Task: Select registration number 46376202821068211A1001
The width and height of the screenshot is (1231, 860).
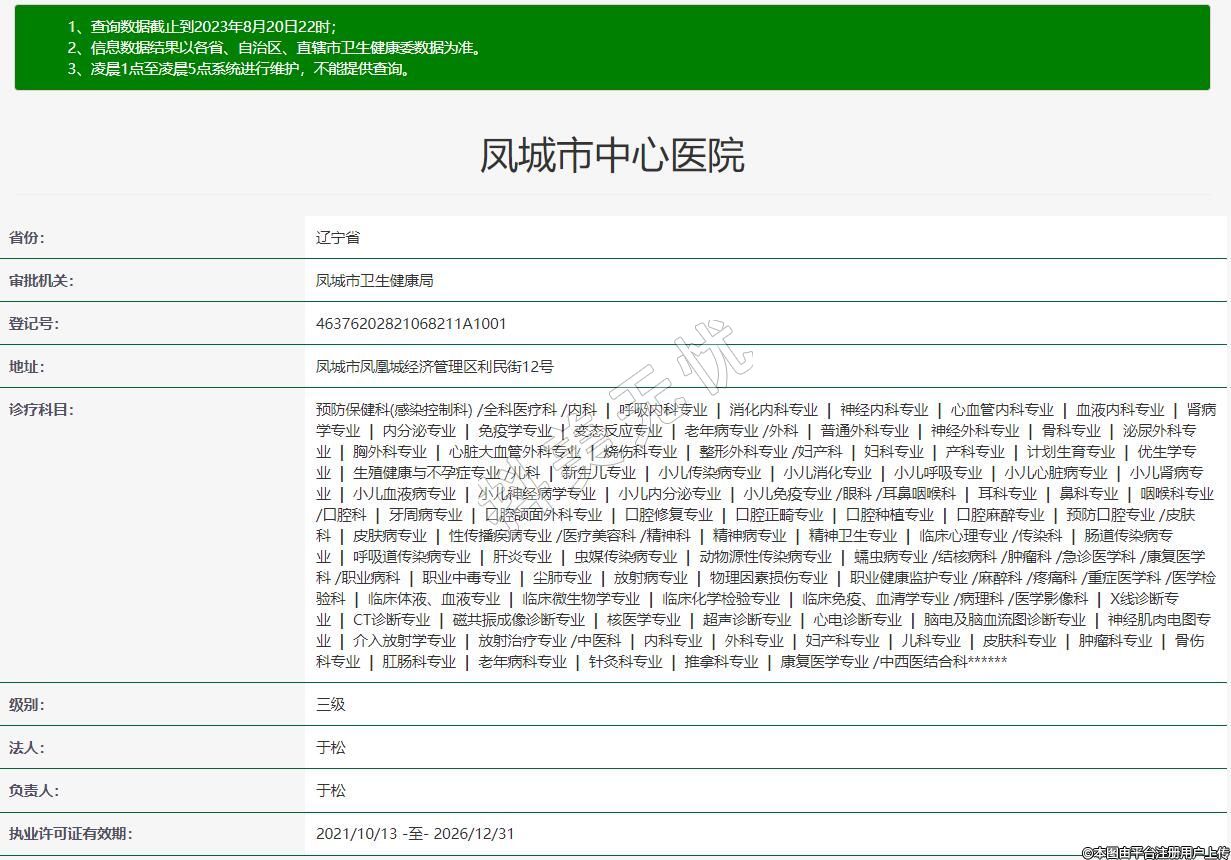Action: click(x=411, y=324)
